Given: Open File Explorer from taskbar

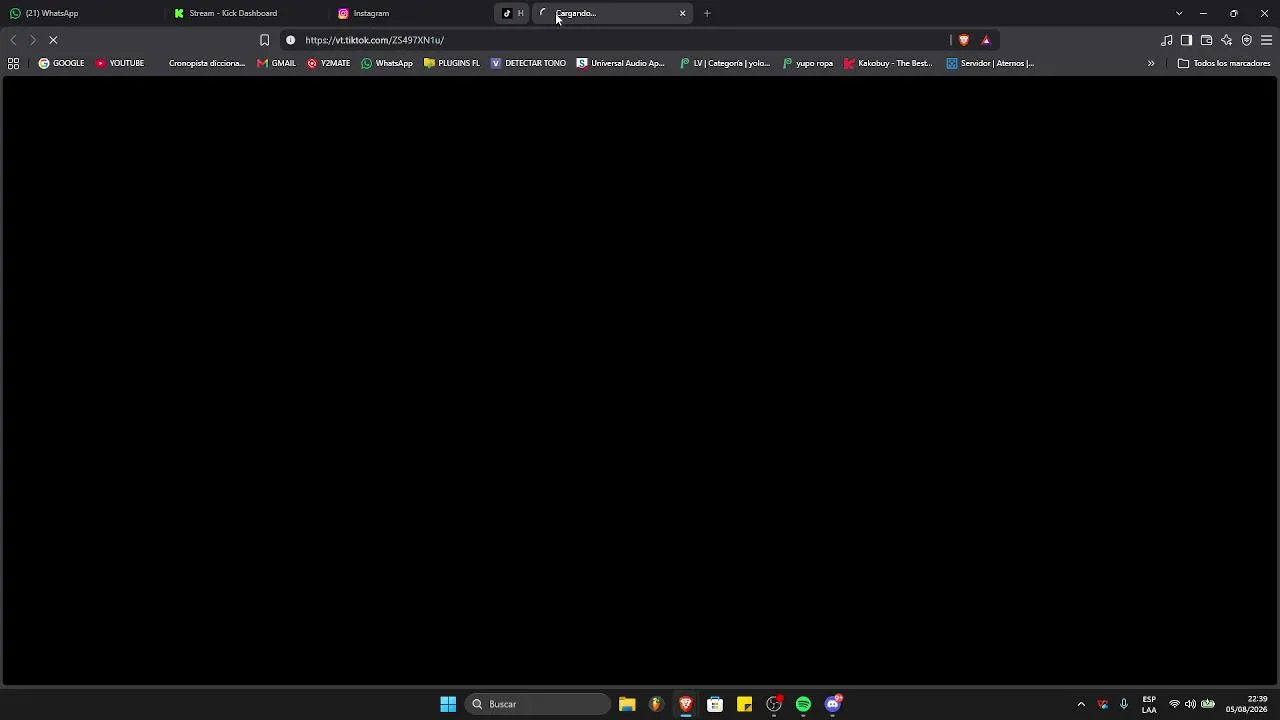Looking at the screenshot, I should pyautogui.click(x=627, y=704).
